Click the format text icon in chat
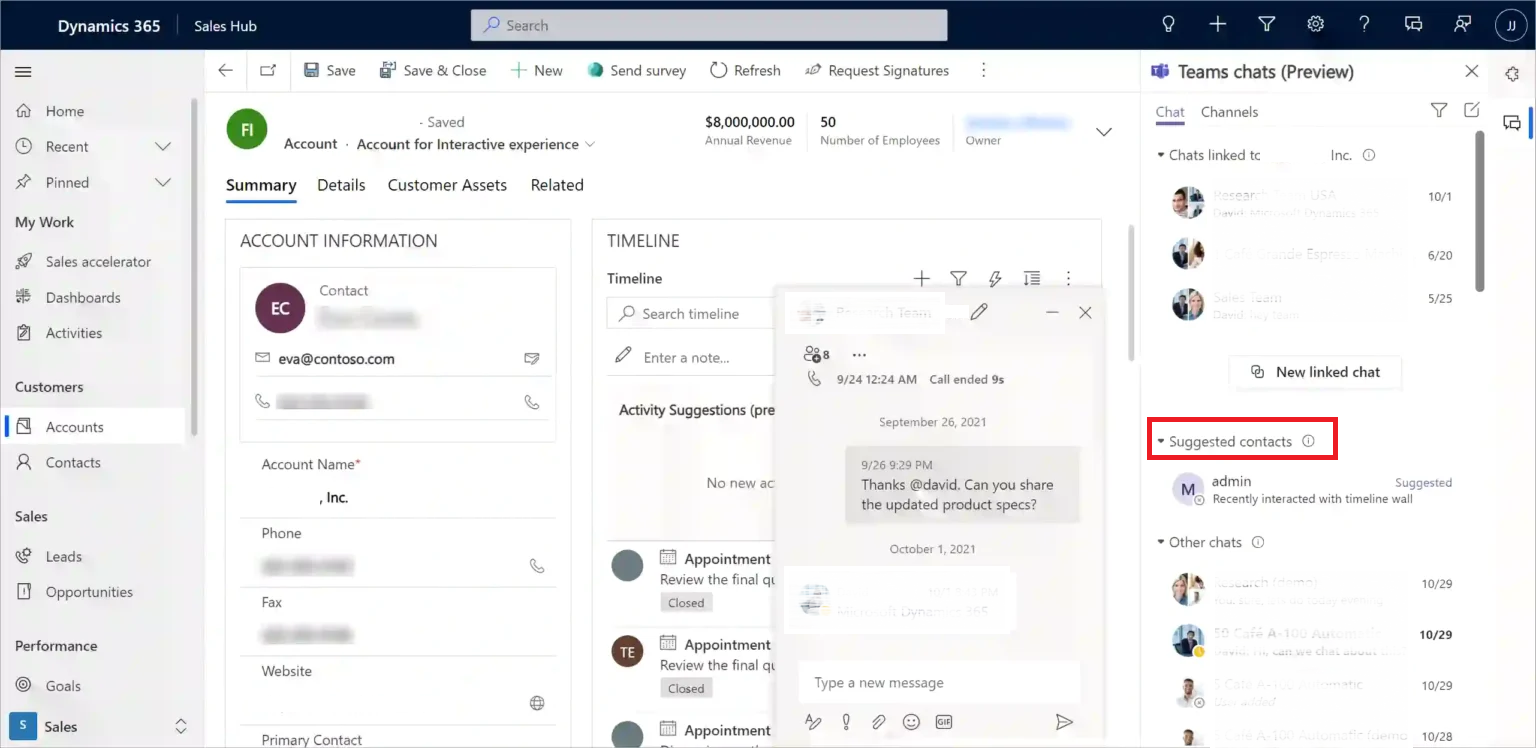 point(813,721)
